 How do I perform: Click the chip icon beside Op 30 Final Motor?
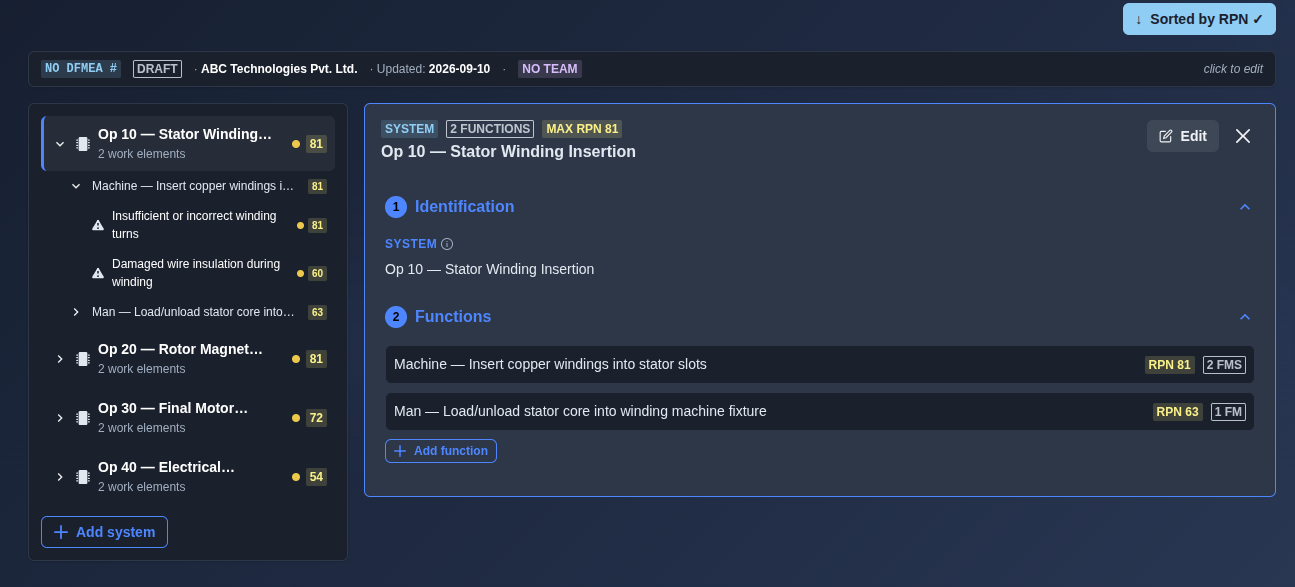click(83, 418)
